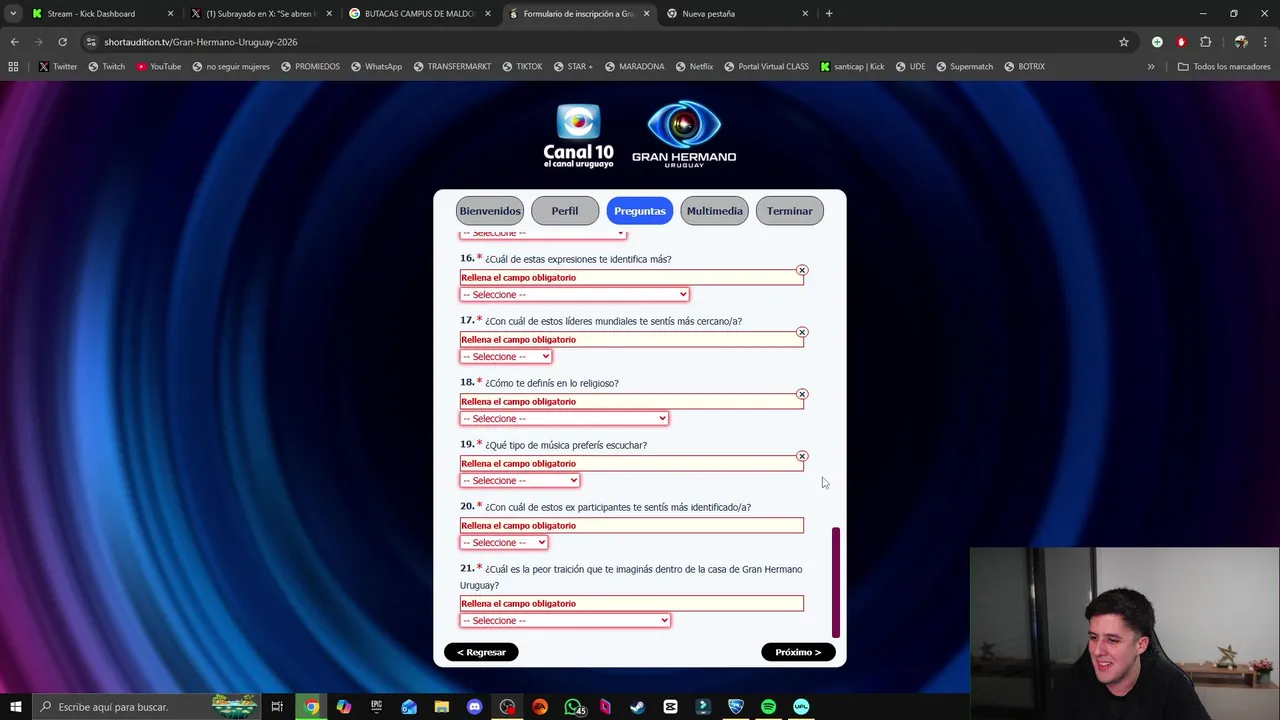Switch to the Perfil form tab
1280x720 pixels.
[565, 211]
